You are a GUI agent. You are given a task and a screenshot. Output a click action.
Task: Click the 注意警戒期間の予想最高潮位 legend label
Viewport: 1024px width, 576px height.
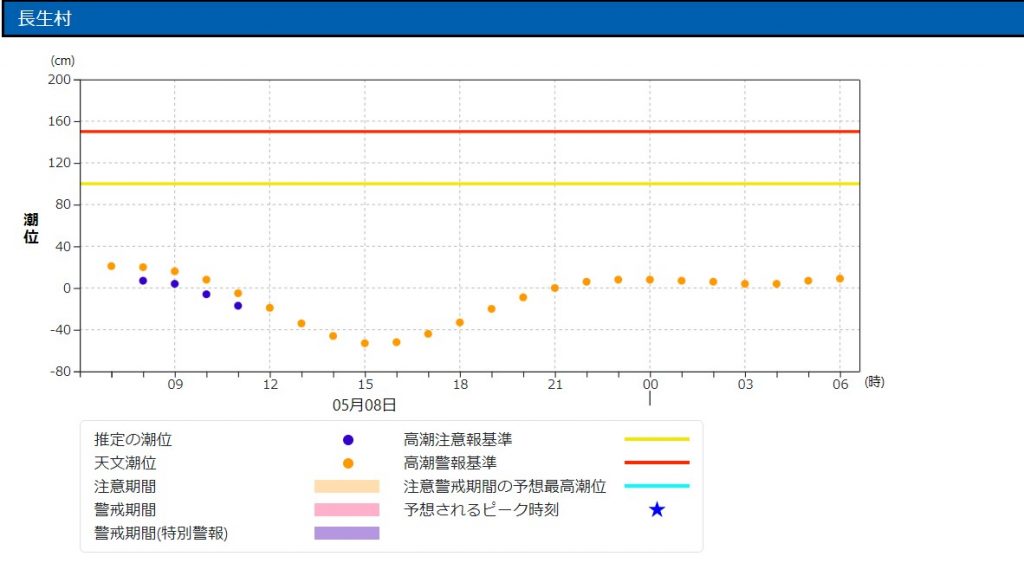pos(505,487)
